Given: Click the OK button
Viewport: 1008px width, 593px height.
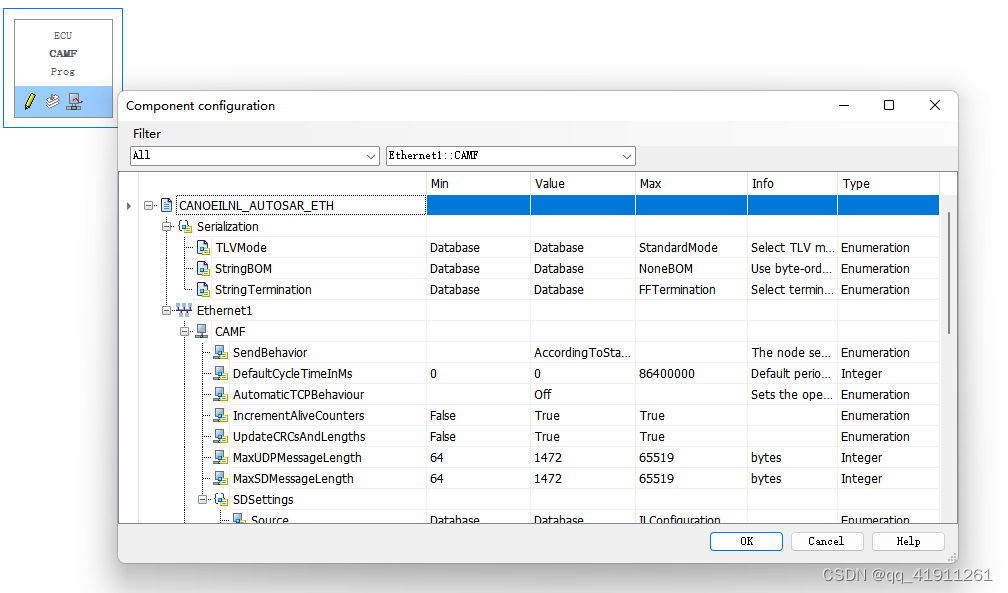Looking at the screenshot, I should coord(746,542).
